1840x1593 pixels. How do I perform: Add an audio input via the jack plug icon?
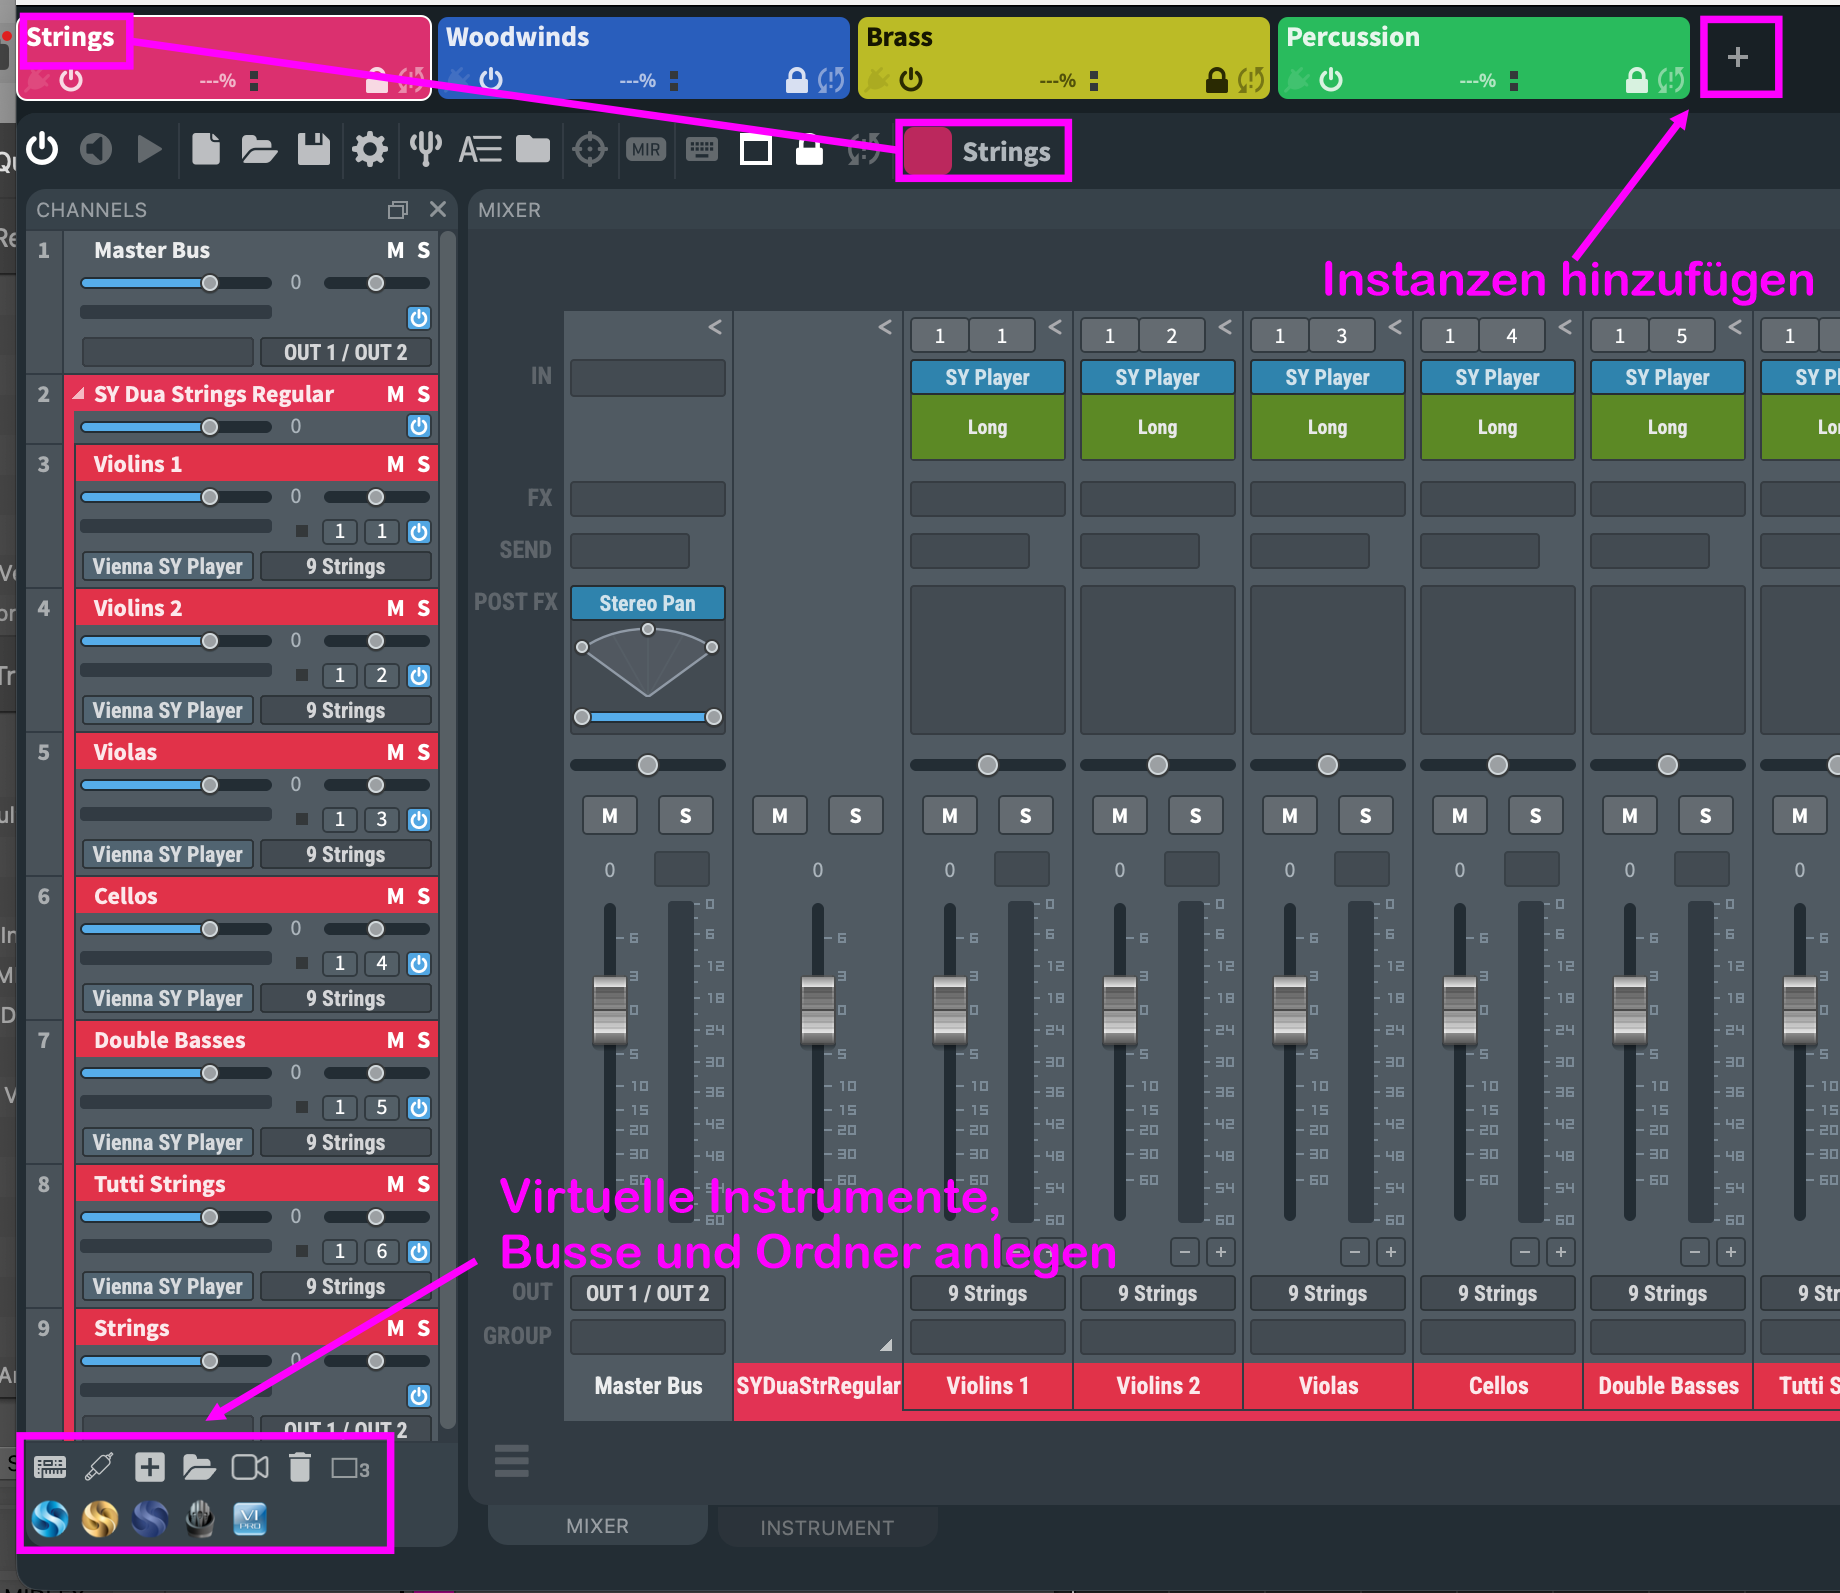[99, 1467]
